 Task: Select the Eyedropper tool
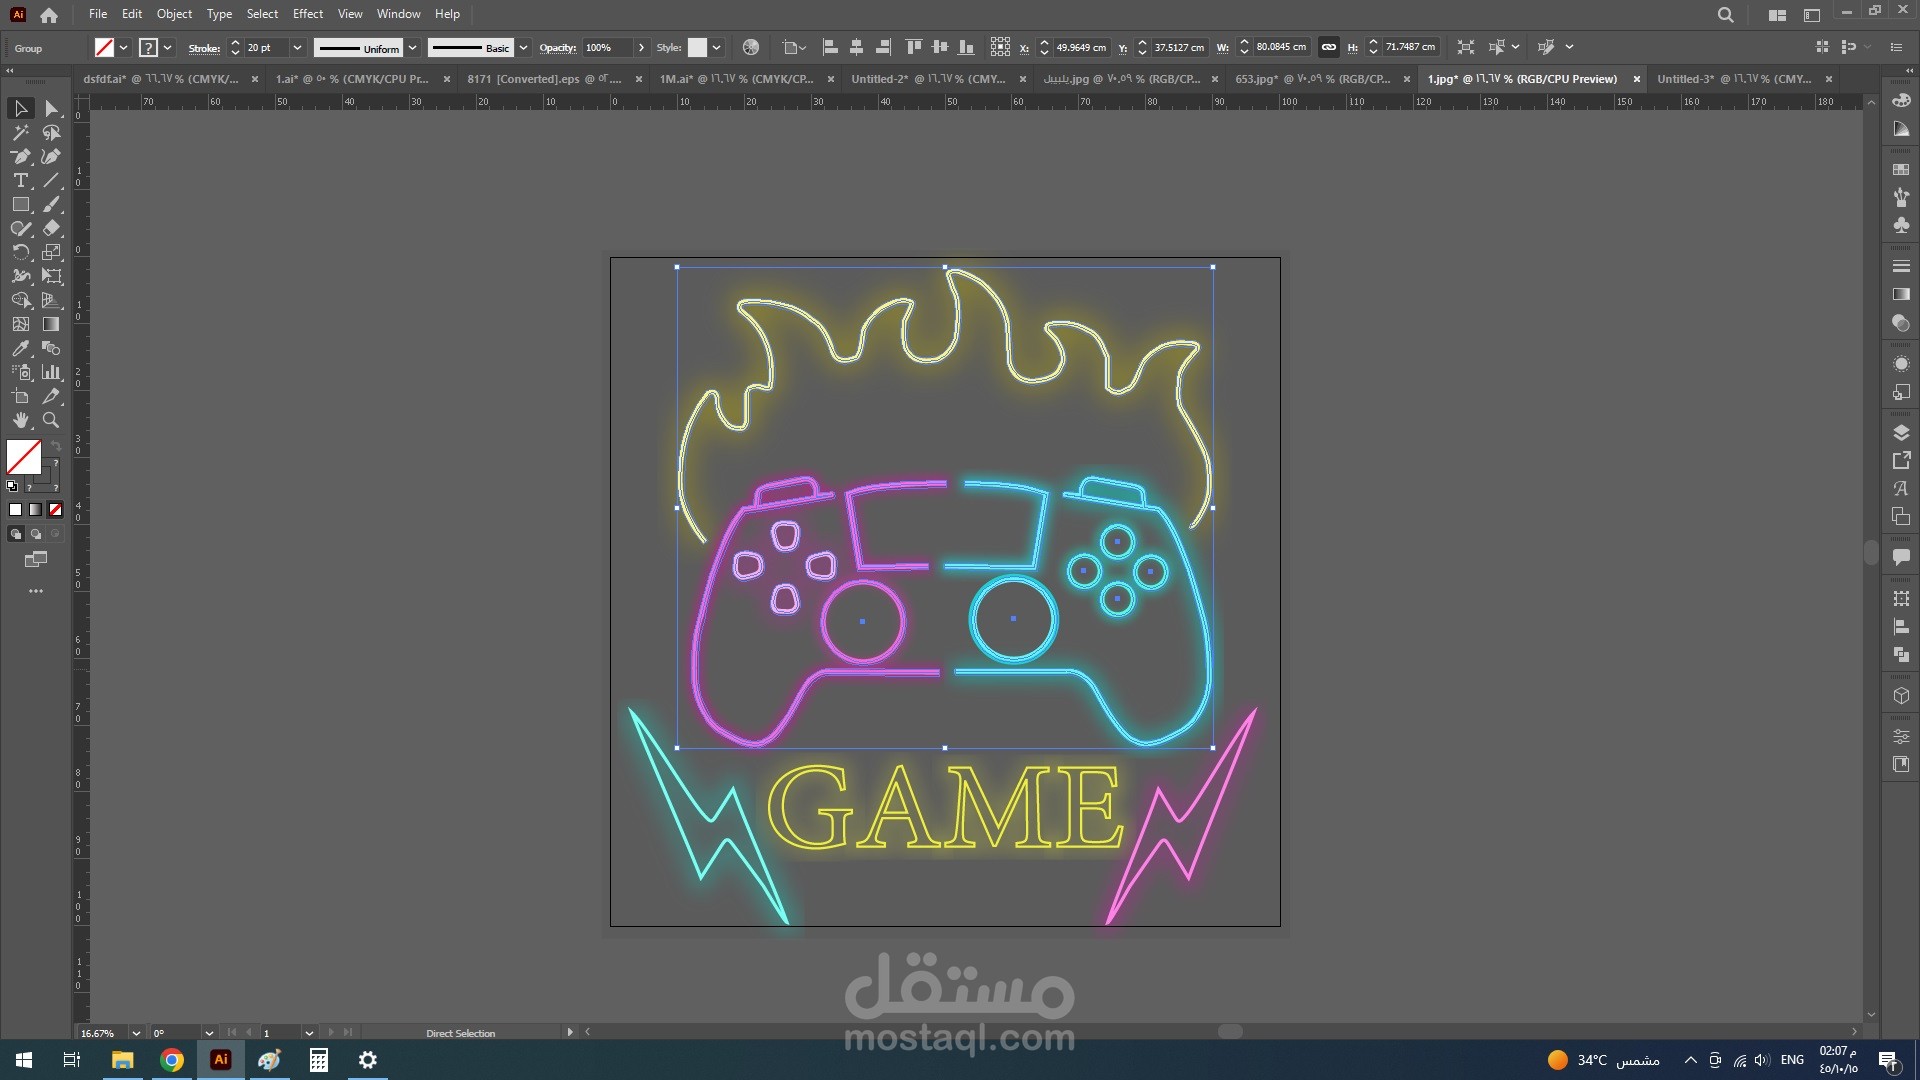pyautogui.click(x=20, y=348)
